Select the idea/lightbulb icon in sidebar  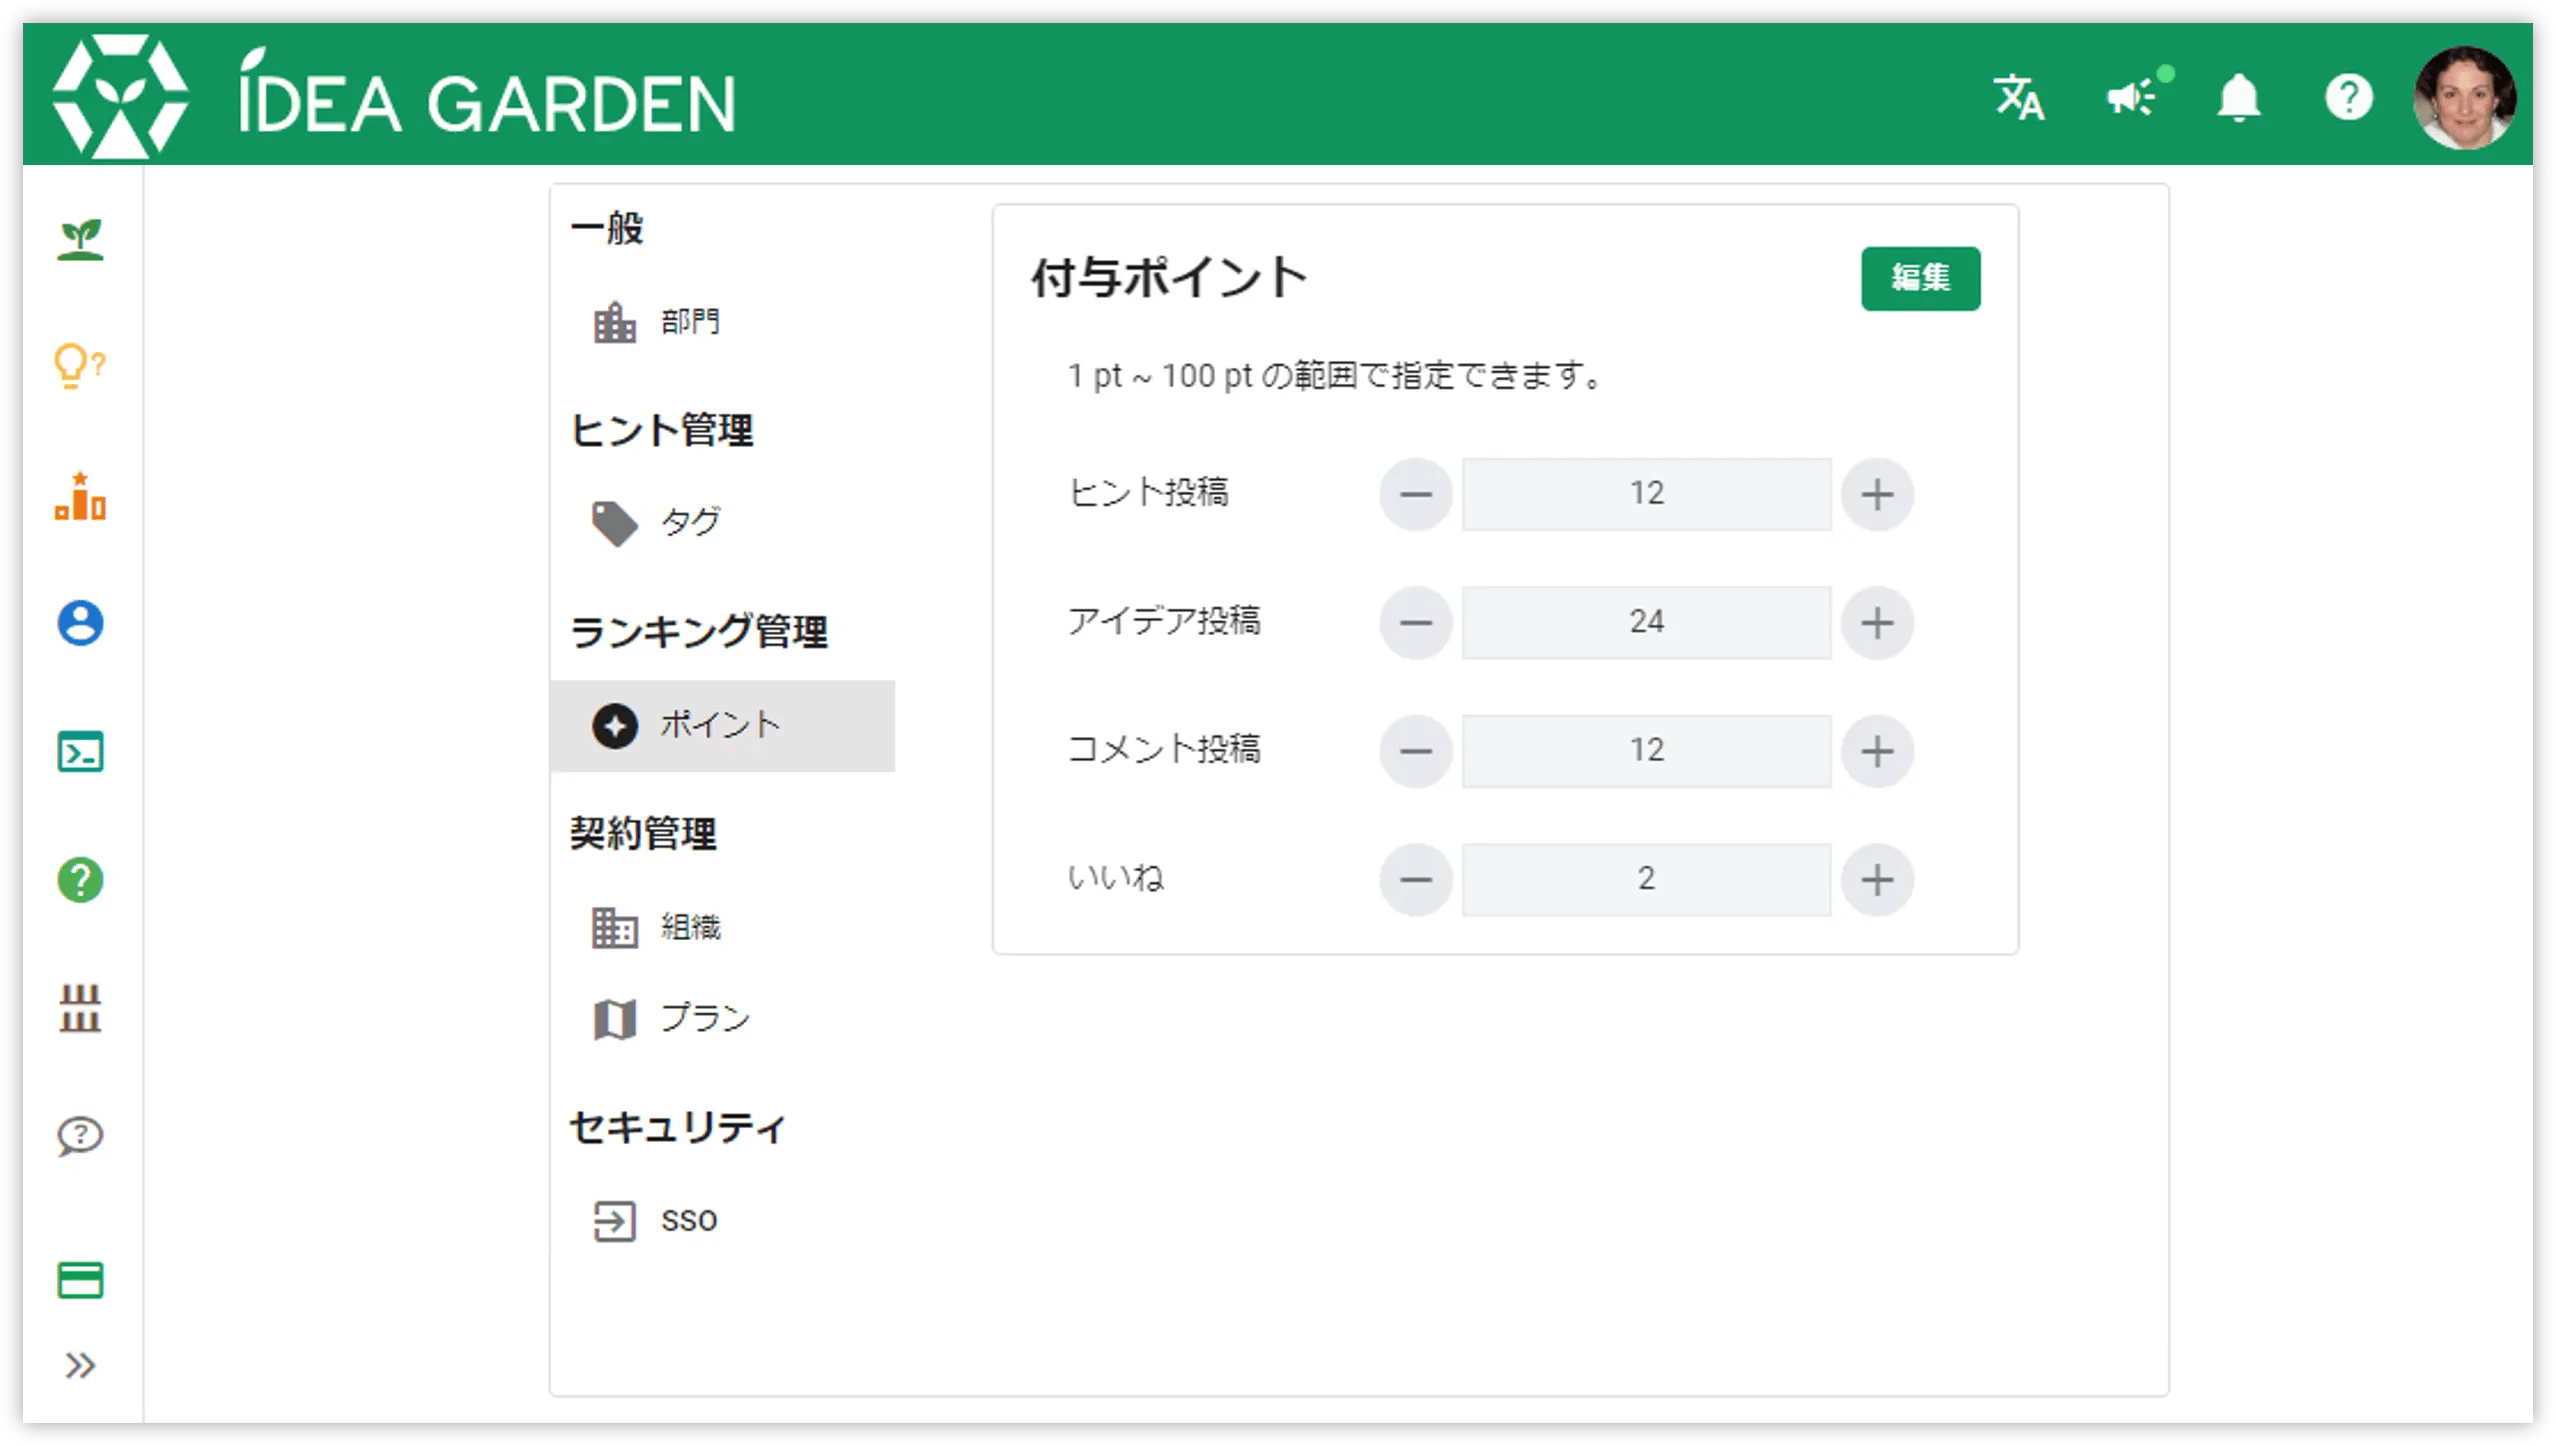83,363
